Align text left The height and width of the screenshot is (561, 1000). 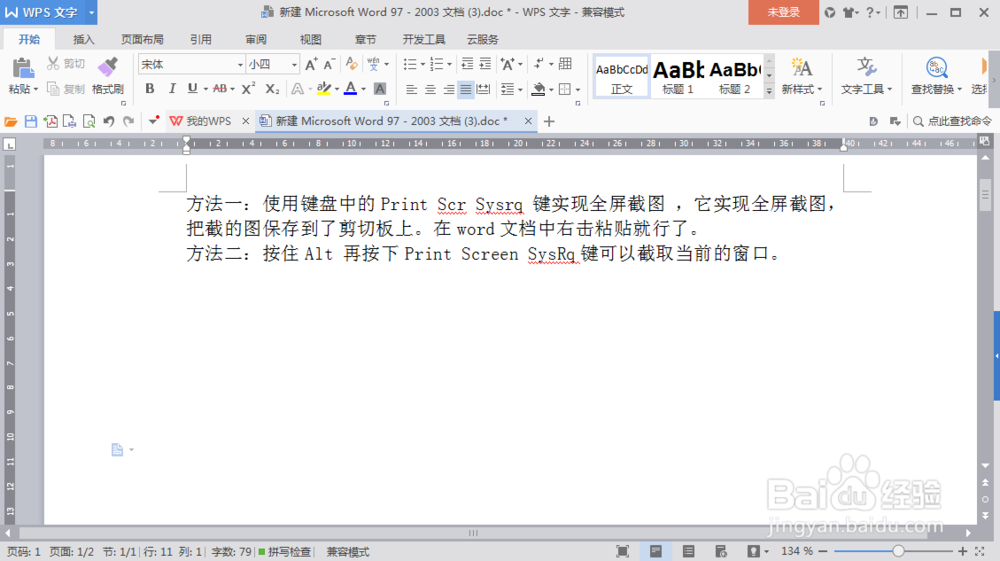(x=412, y=89)
